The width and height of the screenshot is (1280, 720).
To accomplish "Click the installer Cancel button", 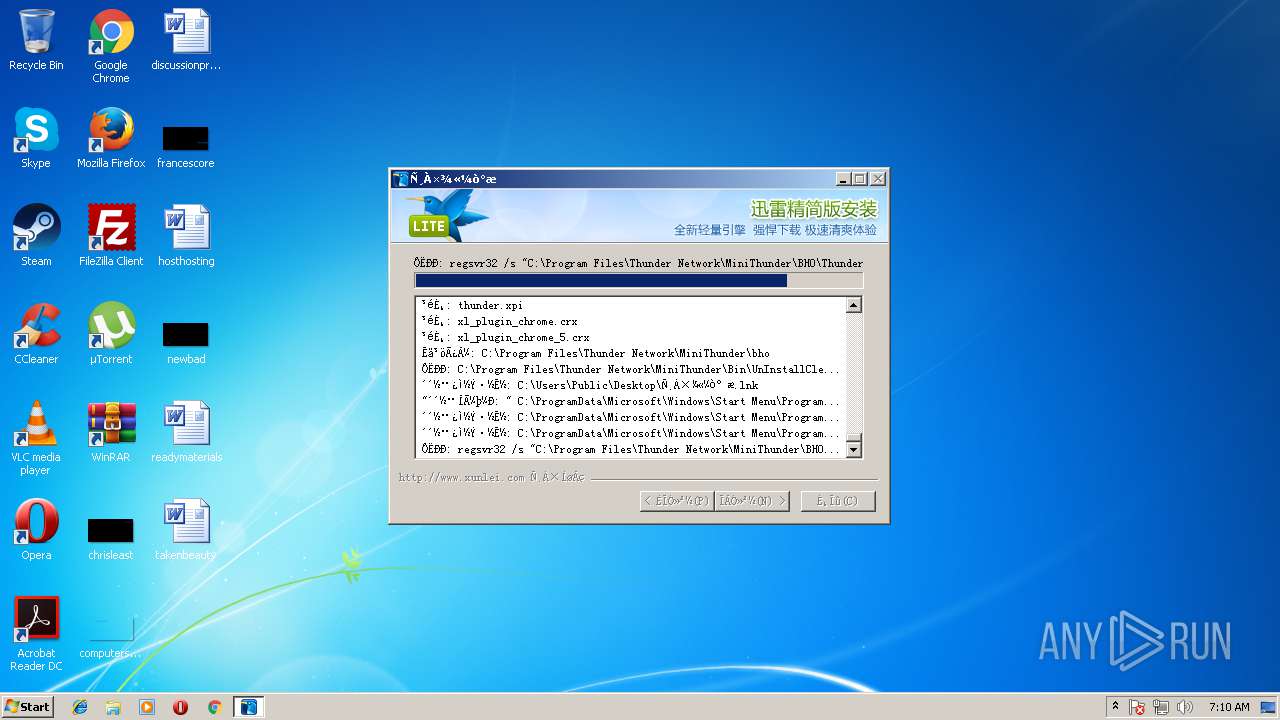I will tap(838, 501).
